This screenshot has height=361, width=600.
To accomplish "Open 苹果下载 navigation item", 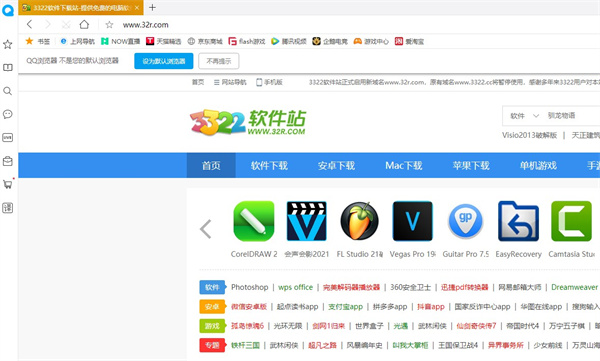I will (x=471, y=165).
